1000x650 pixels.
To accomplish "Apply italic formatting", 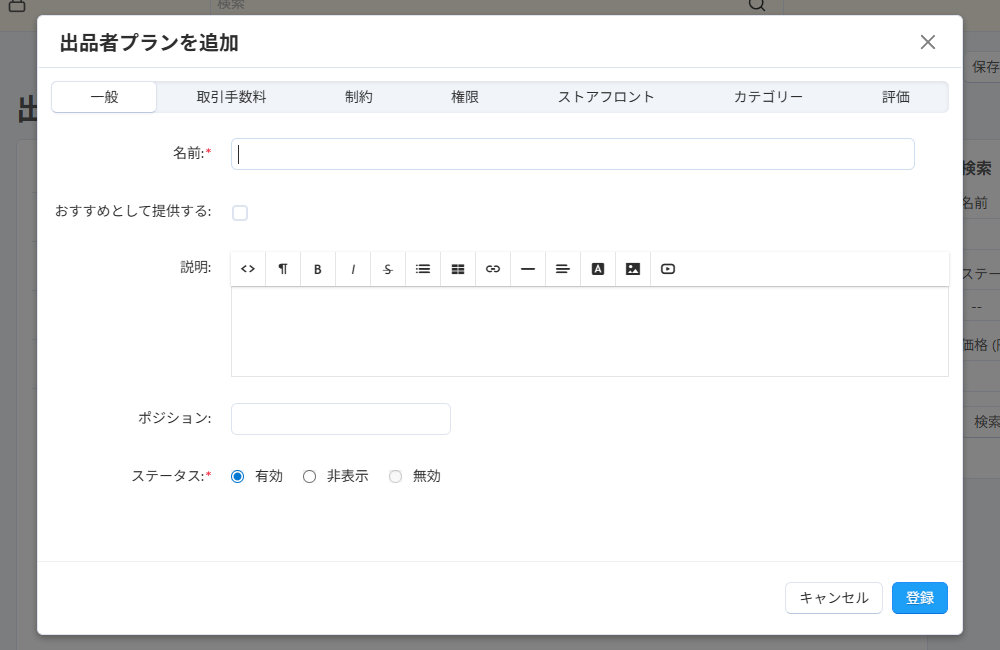I will coord(352,268).
